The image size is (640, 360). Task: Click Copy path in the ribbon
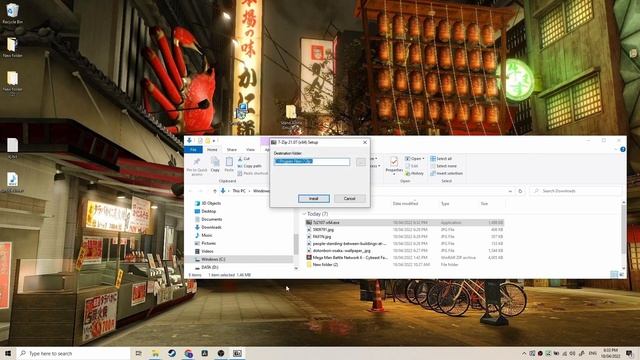(x=250, y=166)
